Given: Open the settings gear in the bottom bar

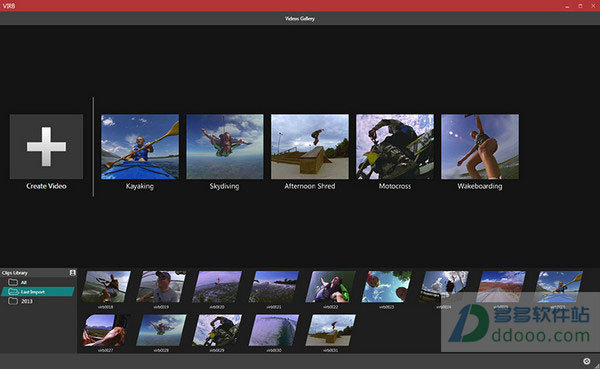Looking at the screenshot, I should point(587,361).
